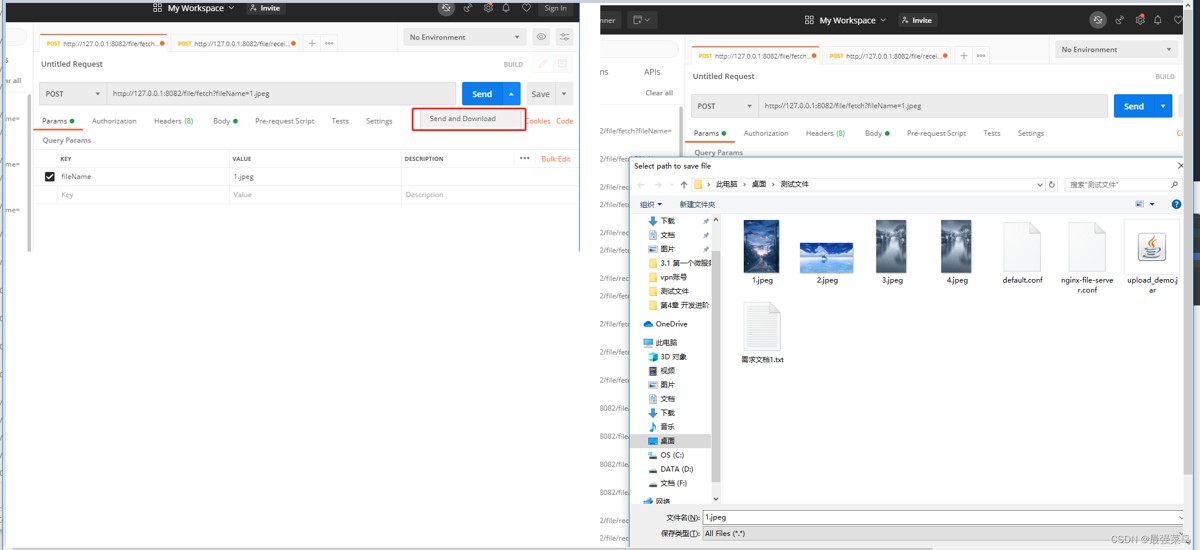
Task: Select OS (C:) drive in navigation tree
Action: (x=666, y=455)
